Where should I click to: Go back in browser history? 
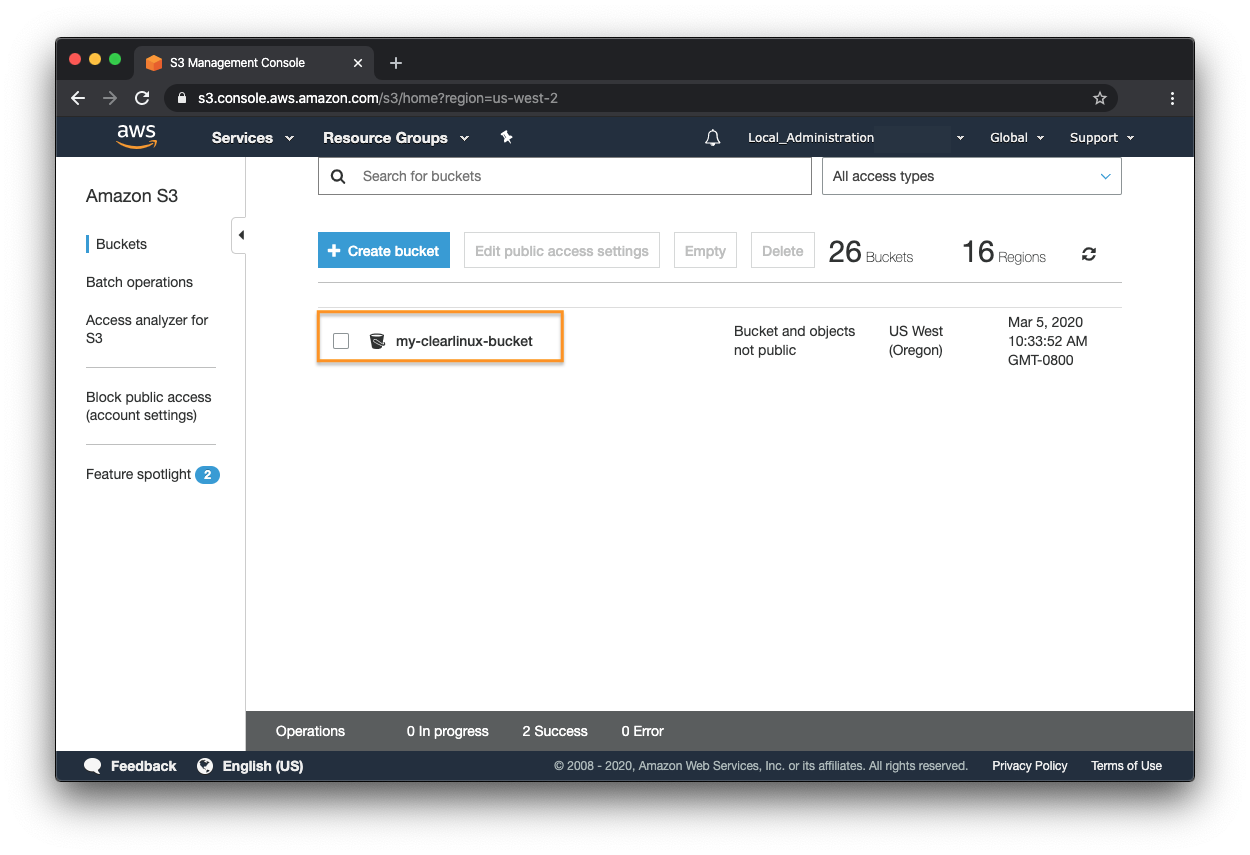pos(78,98)
